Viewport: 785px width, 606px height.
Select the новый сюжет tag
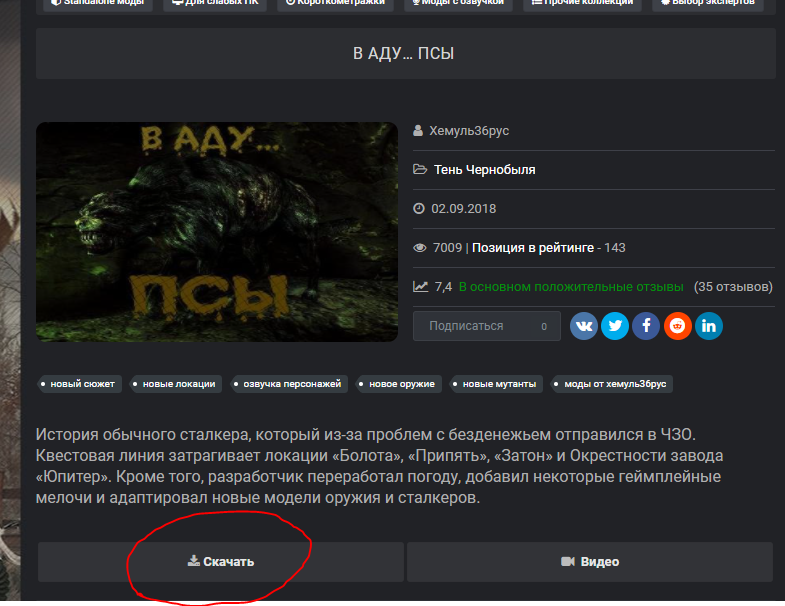[x=79, y=384]
